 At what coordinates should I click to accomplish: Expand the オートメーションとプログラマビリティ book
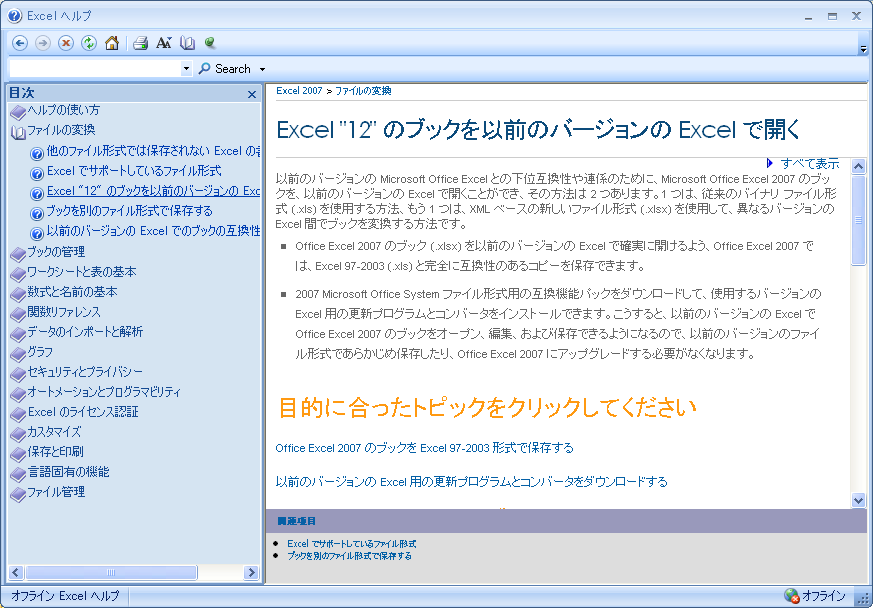coord(104,392)
